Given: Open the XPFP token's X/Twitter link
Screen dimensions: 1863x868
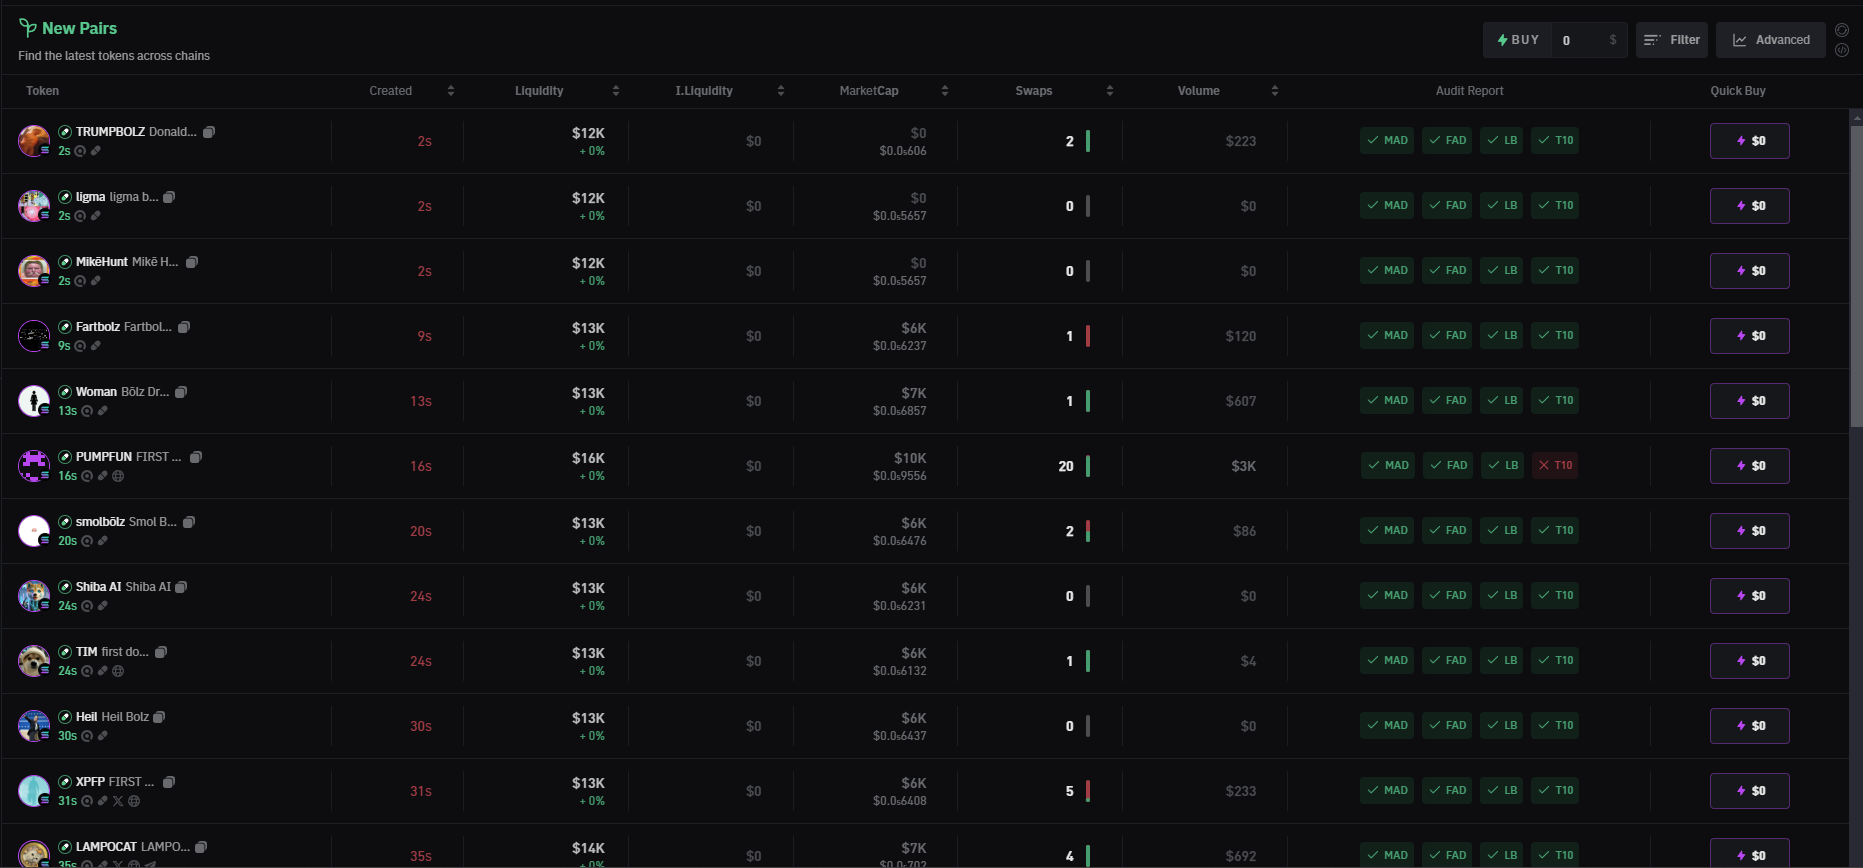Looking at the screenshot, I should coord(118,801).
